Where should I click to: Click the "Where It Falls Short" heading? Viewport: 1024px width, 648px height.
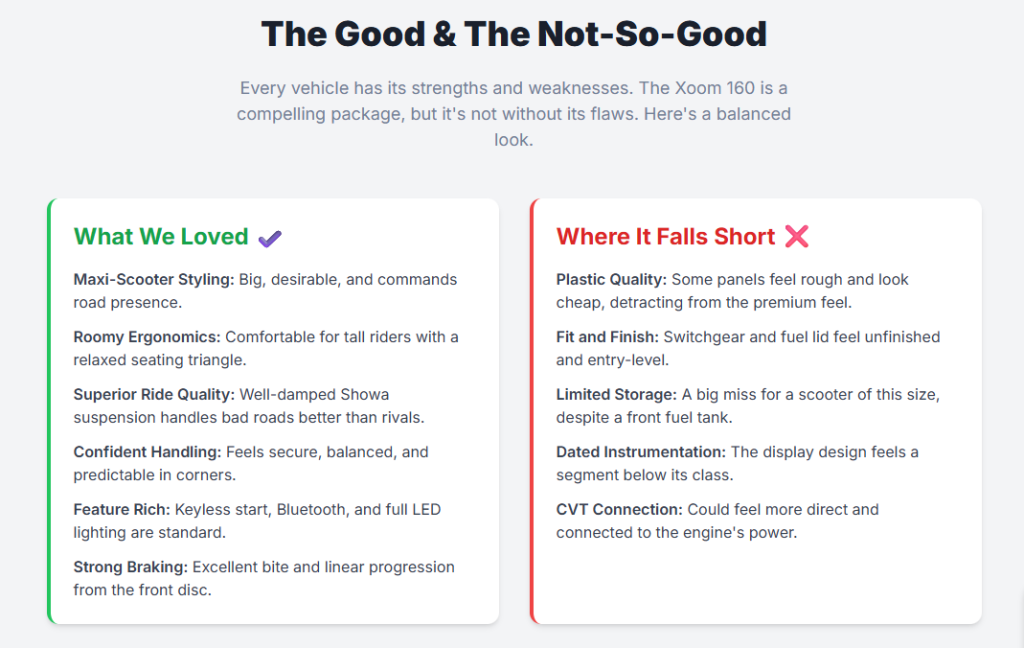(x=665, y=237)
